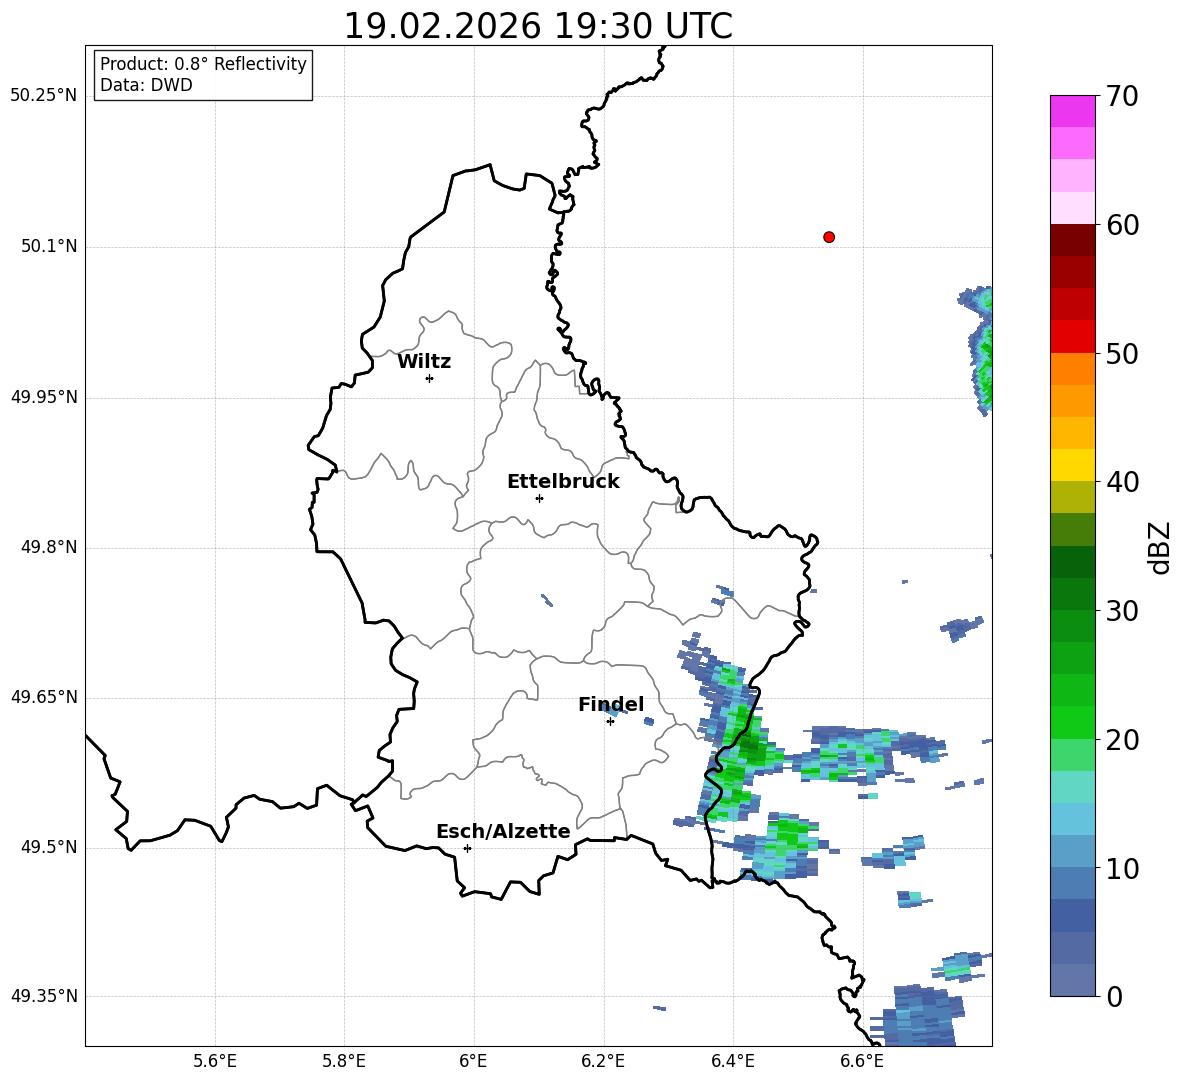Screen dimensions: 1184x1081
Task: Click the orange swatch just above 50
Action: (x=1072, y=368)
